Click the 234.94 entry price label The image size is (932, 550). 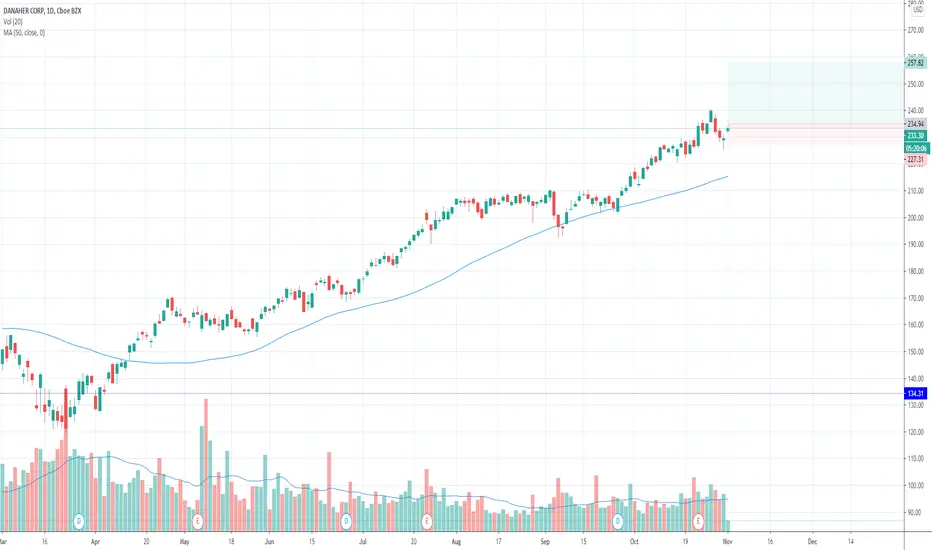click(x=915, y=124)
